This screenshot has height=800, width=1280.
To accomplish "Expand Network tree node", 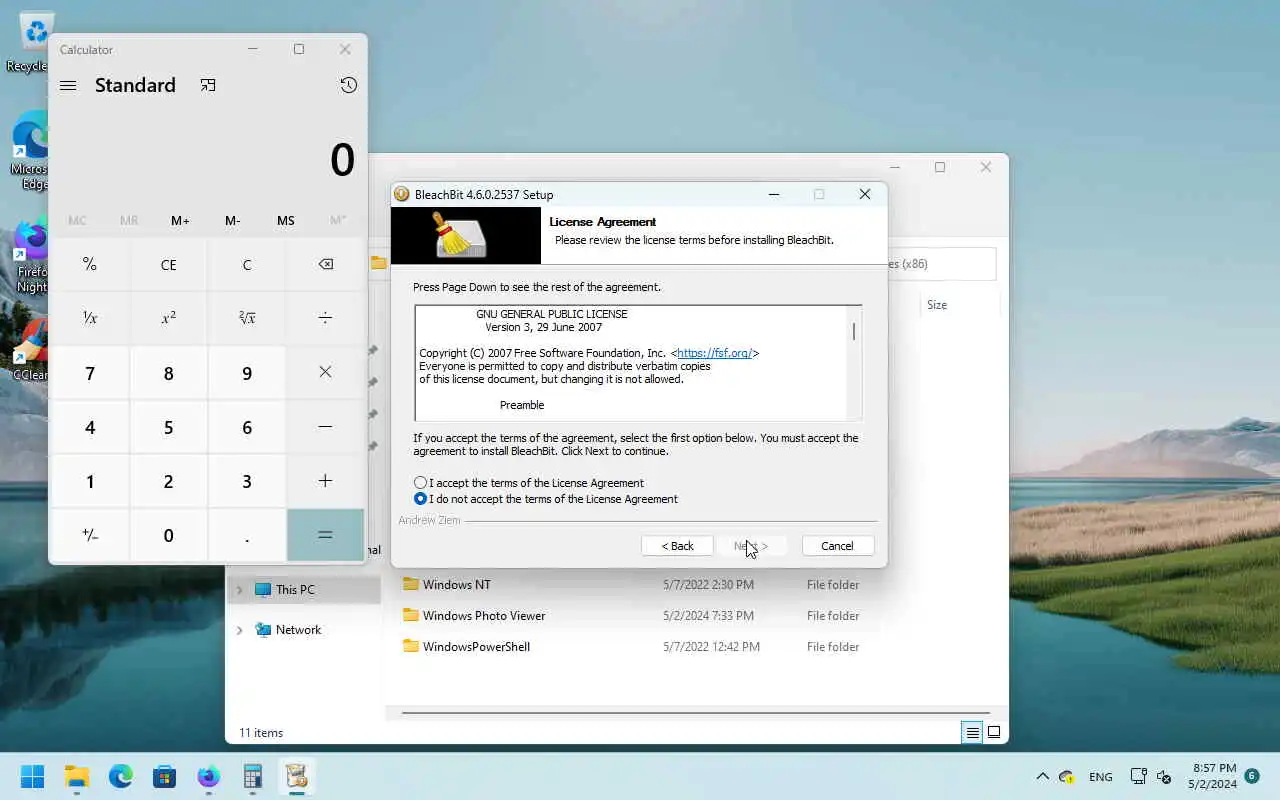I will pos(239,630).
